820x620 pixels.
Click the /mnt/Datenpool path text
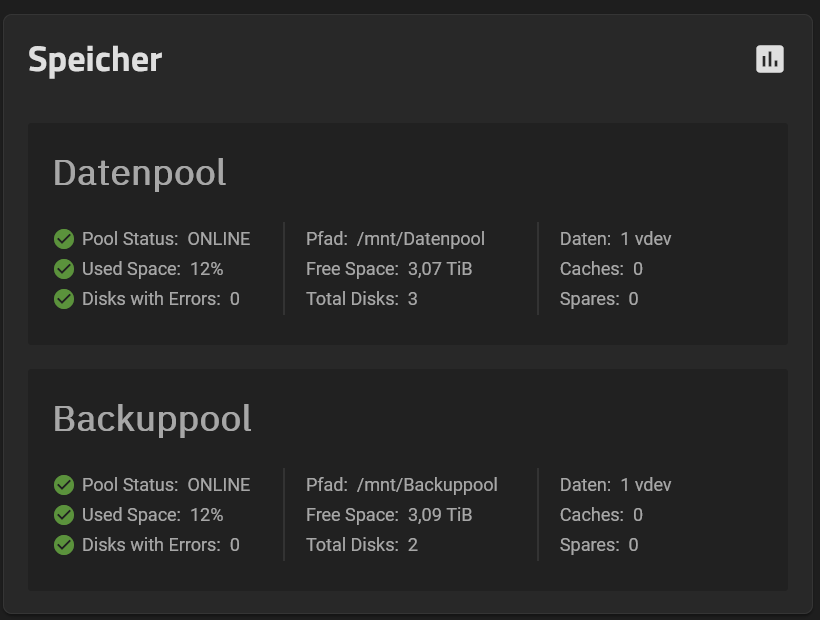(x=420, y=239)
